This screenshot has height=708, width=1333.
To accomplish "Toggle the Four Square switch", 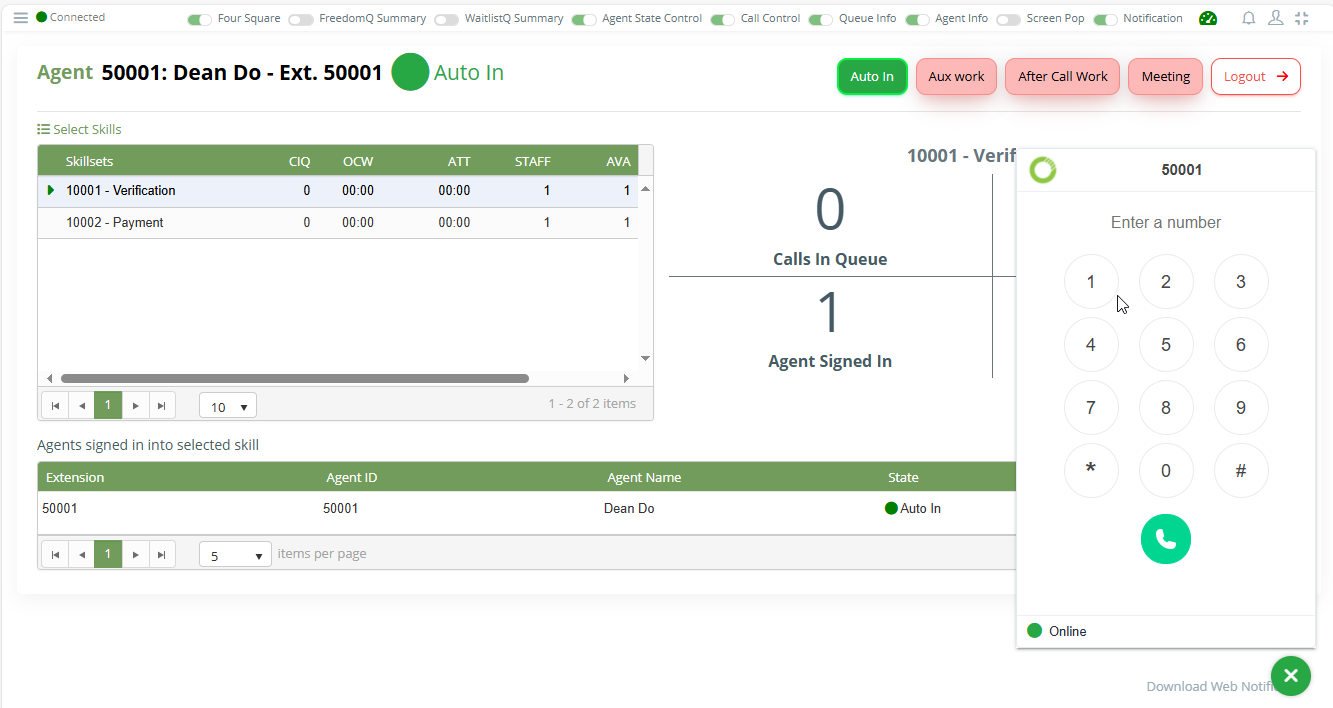I will click(x=200, y=19).
